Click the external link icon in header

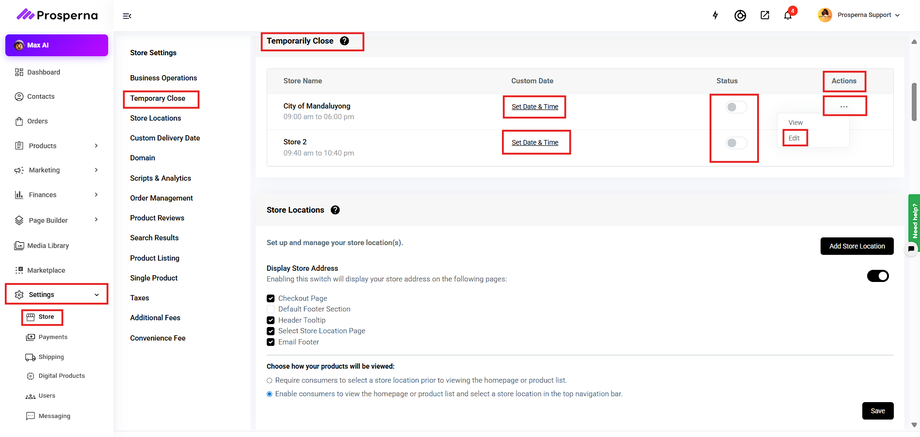point(764,15)
